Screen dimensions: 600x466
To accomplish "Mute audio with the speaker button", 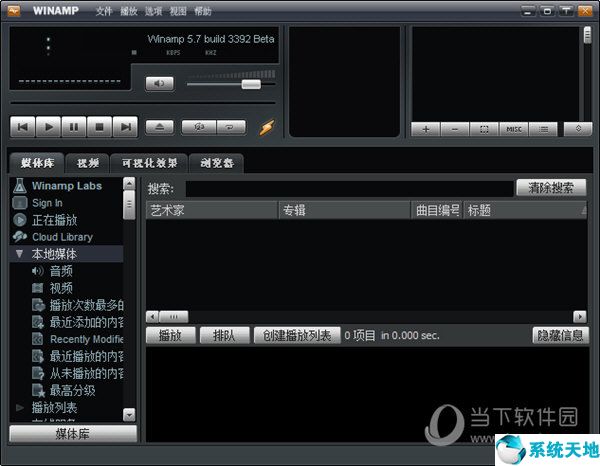I will (x=160, y=83).
